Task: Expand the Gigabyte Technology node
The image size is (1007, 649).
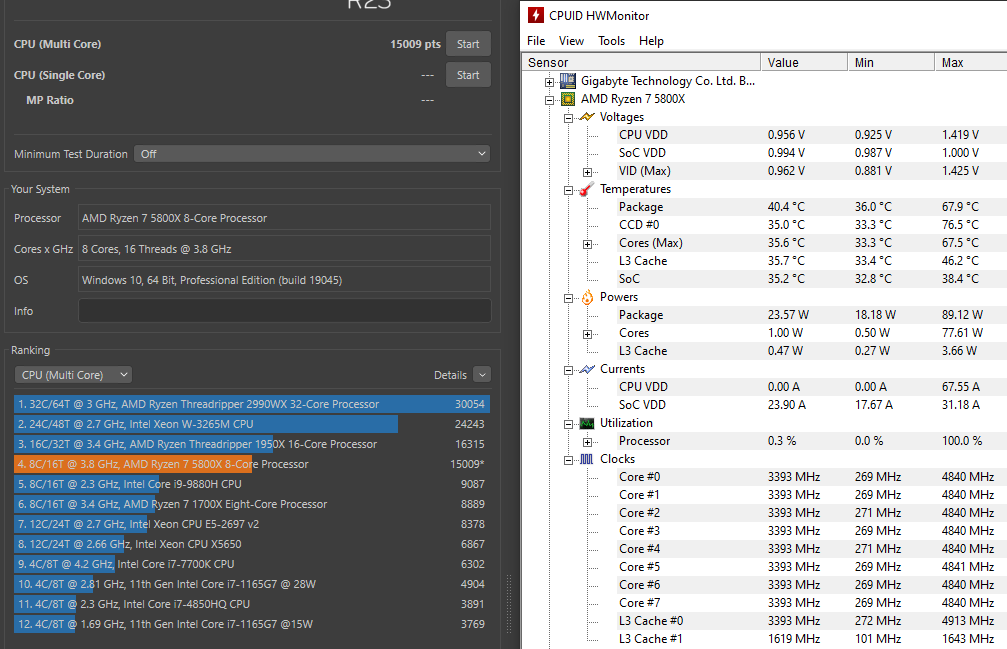Action: tap(549, 82)
